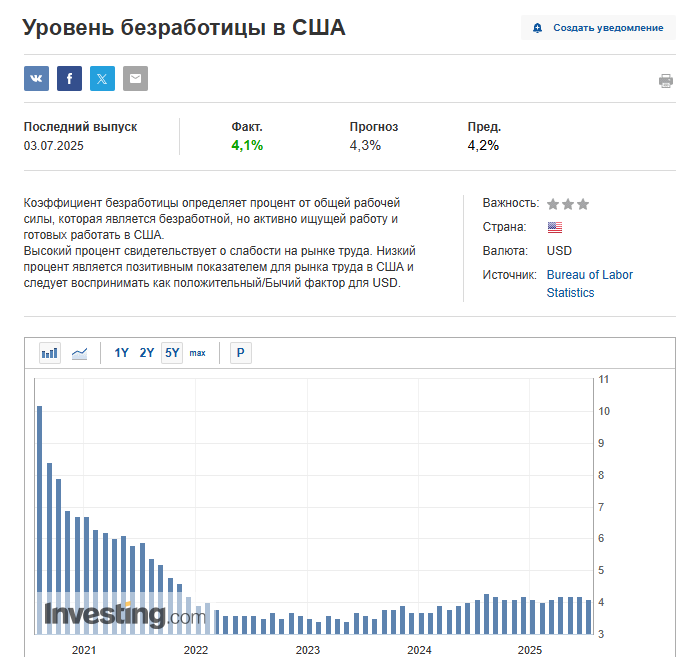This screenshot has width=680, height=657.
Task: Click the printer icon
Action: click(x=666, y=81)
